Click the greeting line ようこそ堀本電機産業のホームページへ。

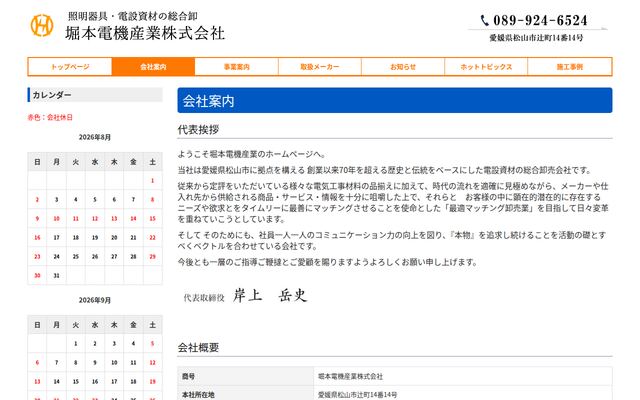252,154
